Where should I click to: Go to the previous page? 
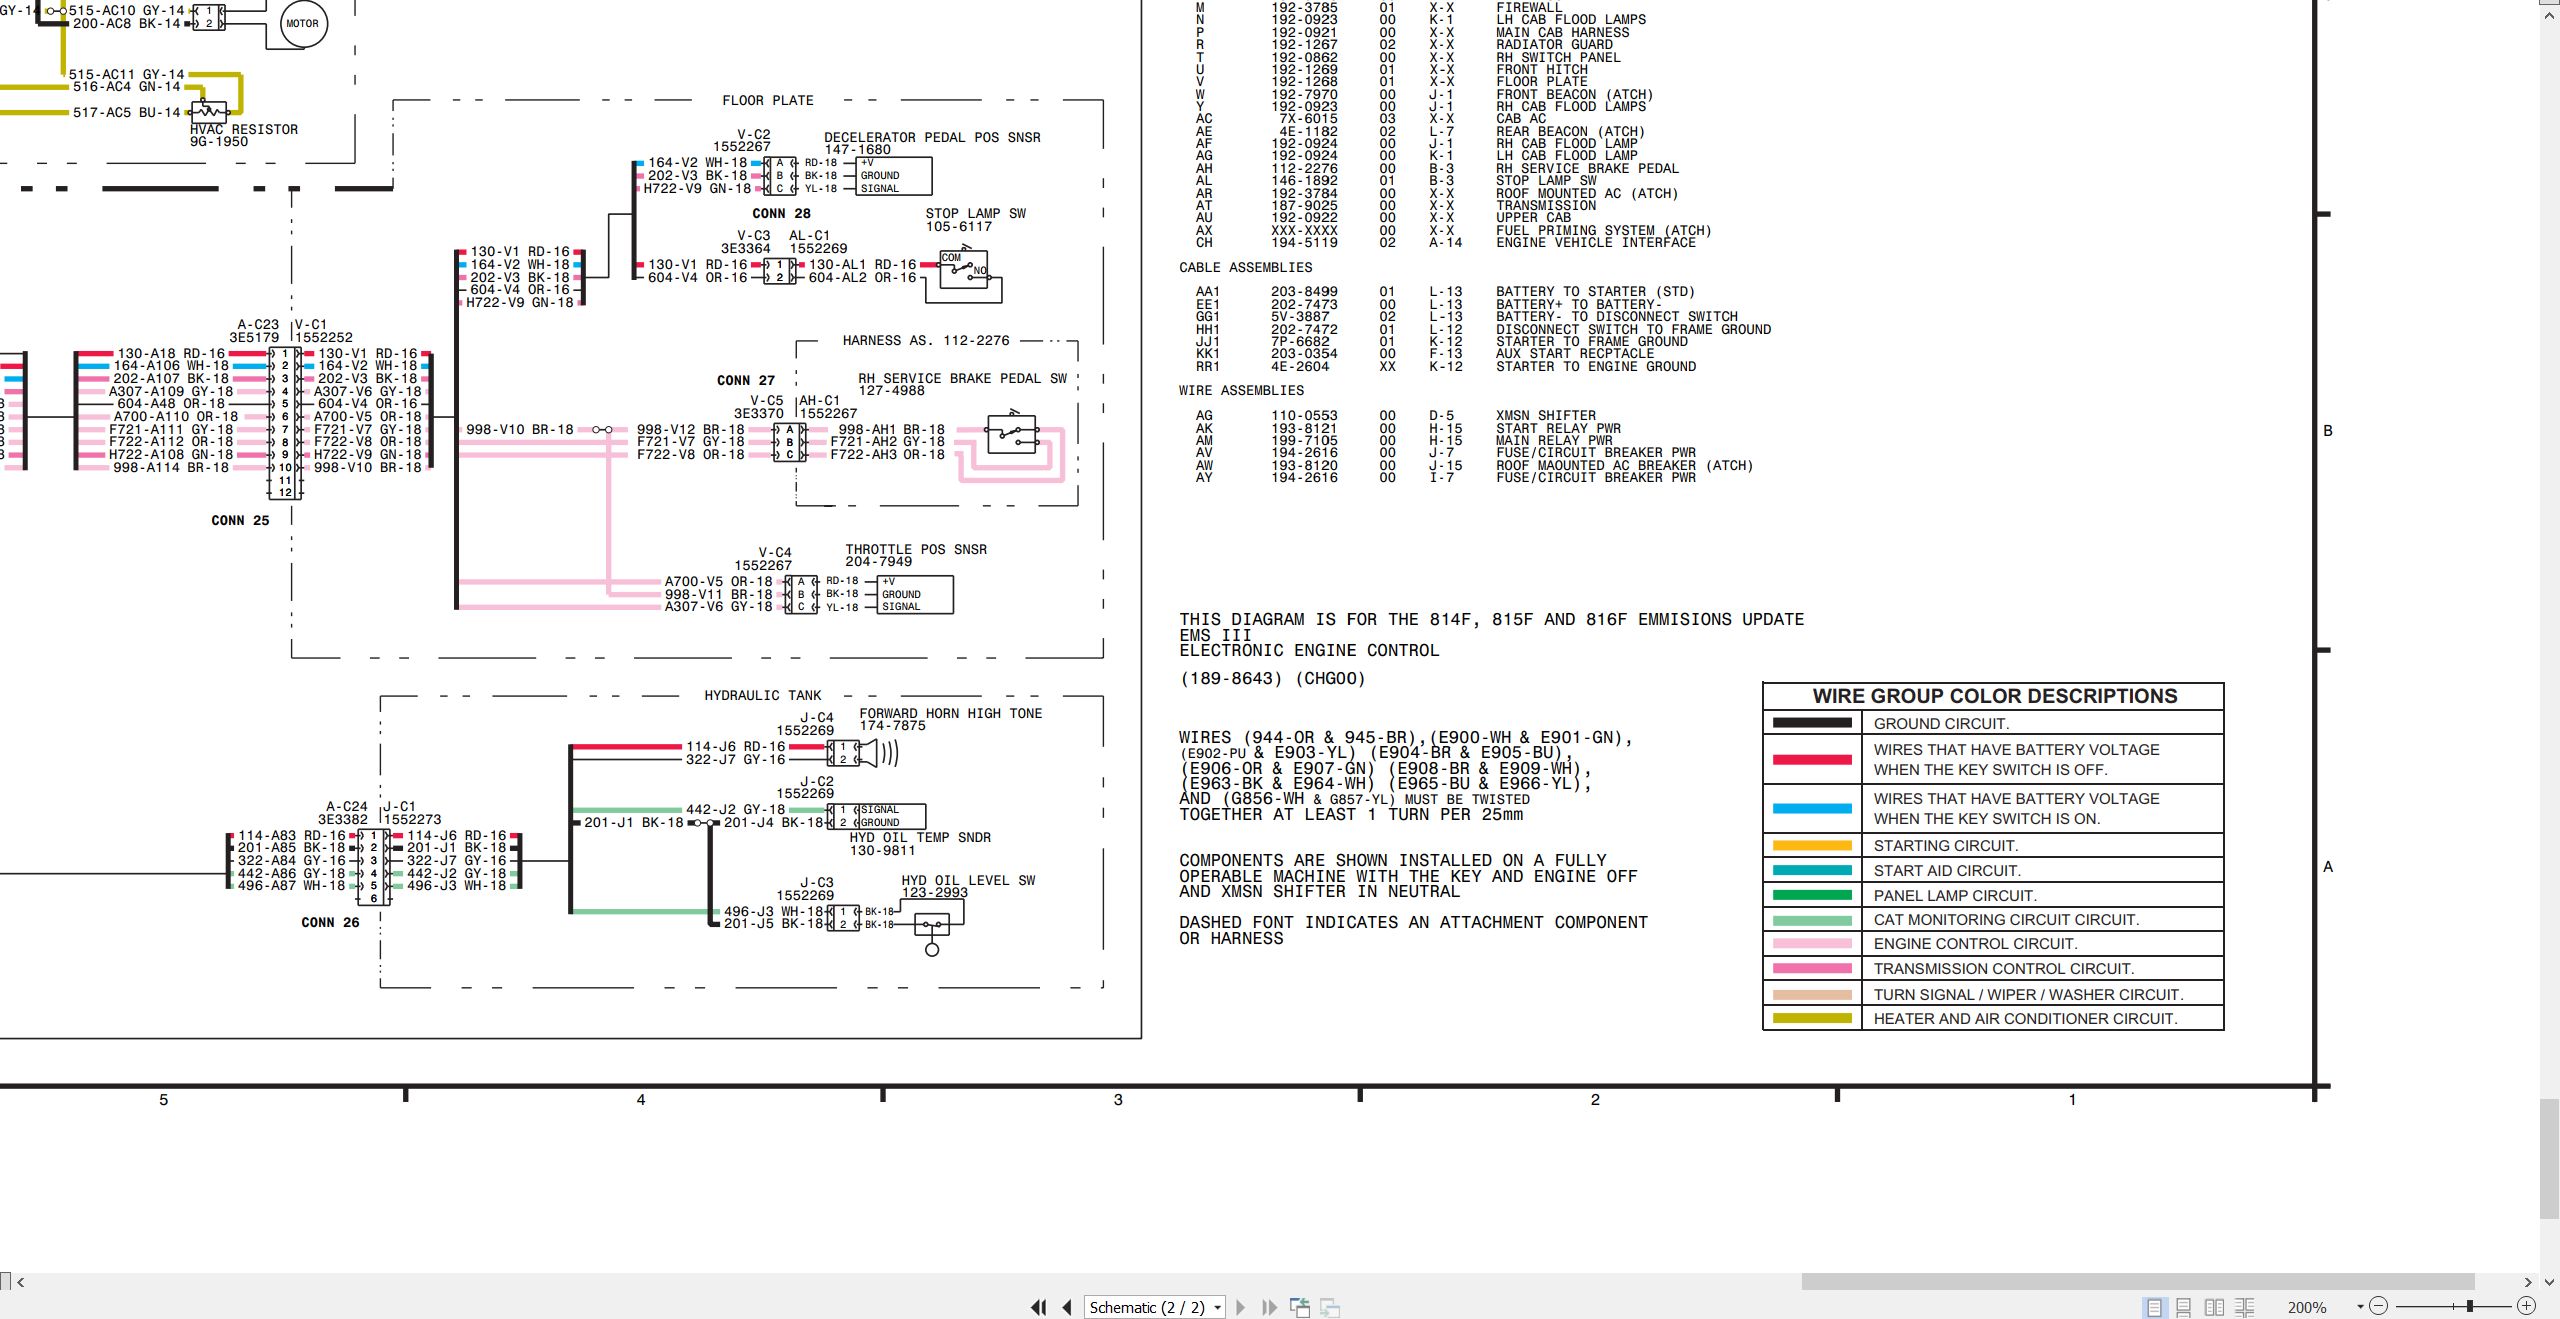pos(1067,1307)
